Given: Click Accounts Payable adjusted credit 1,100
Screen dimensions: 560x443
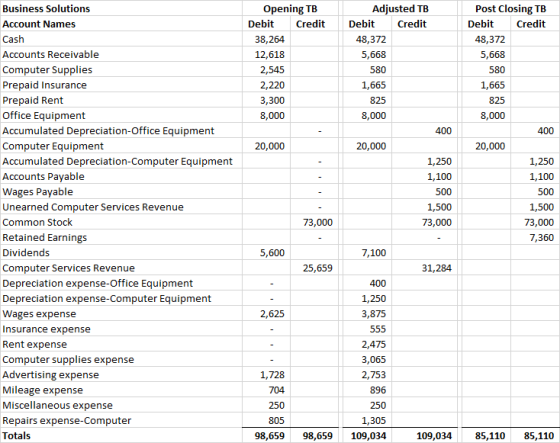Looking at the screenshot, I should [439, 176].
